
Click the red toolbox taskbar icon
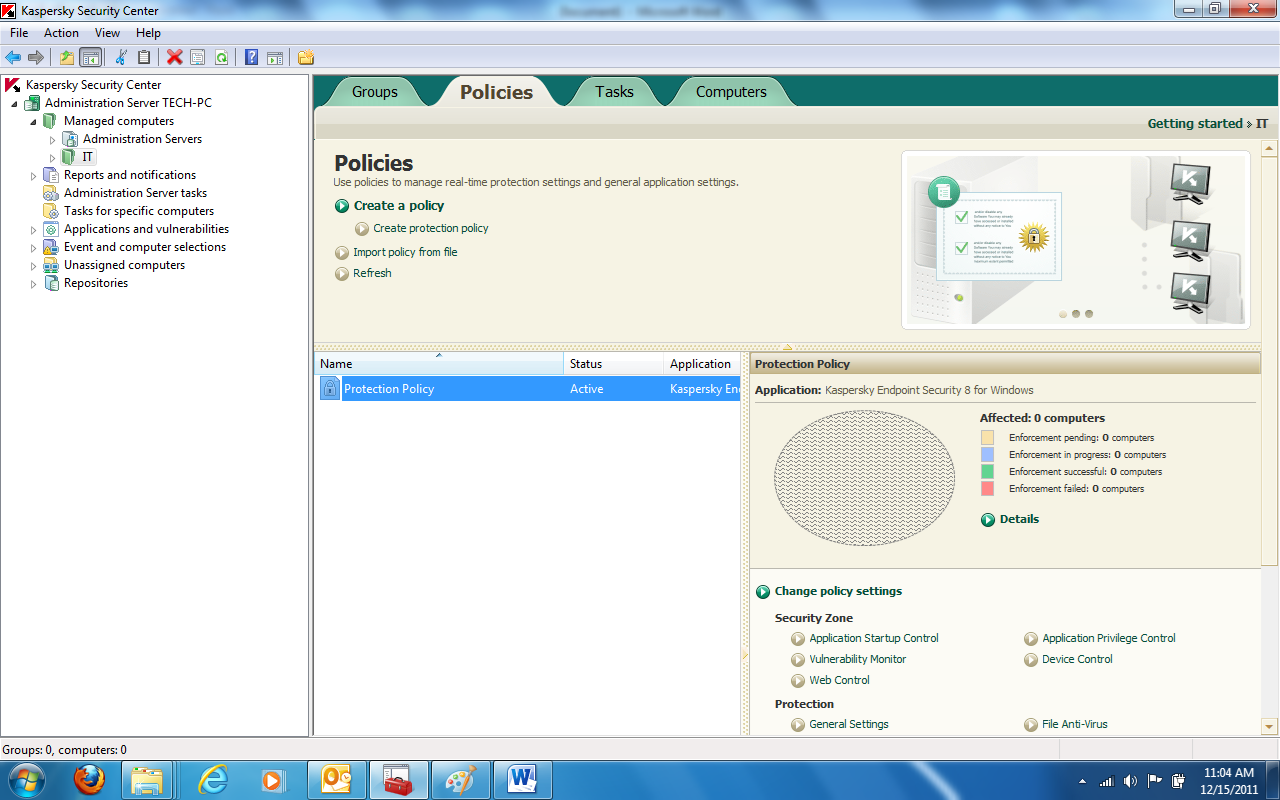click(x=398, y=780)
